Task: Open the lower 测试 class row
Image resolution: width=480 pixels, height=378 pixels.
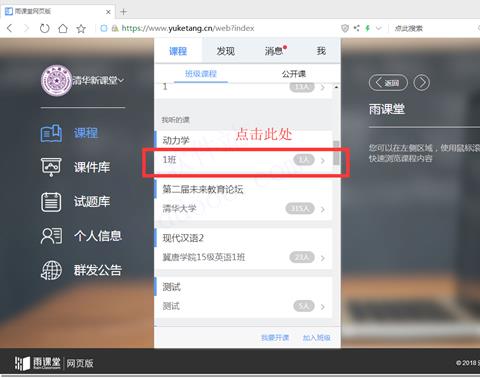Action: (x=243, y=306)
